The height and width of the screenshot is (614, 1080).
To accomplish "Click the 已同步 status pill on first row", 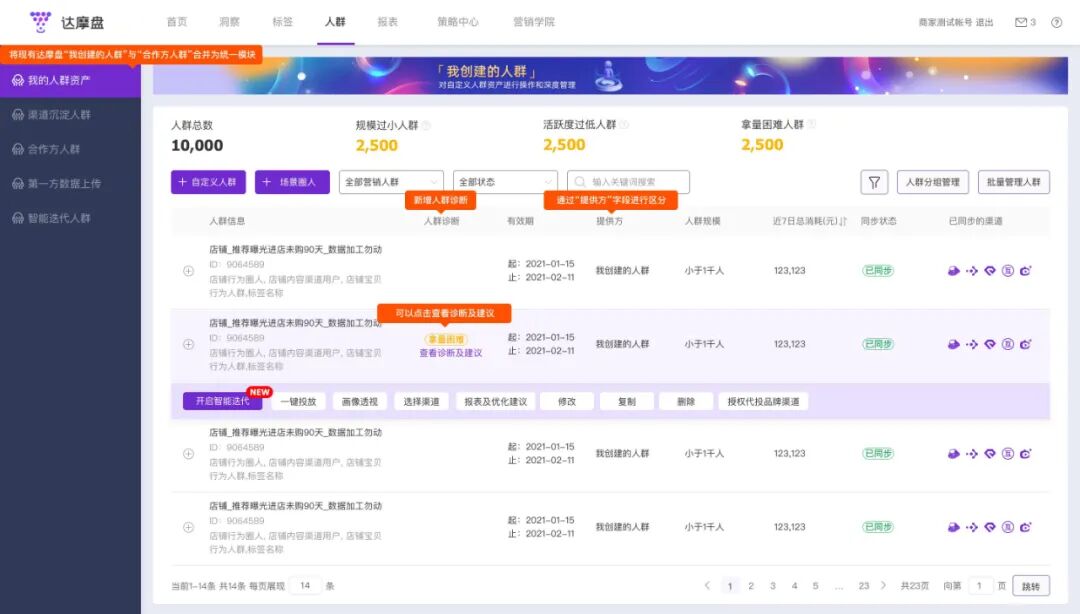I will 878,270.
